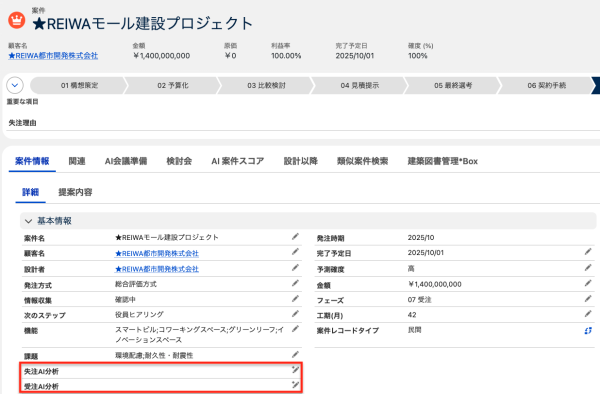This screenshot has height=394, width=600.
Task: Change the 案件レコードタイプ record type icon
Action: (x=588, y=331)
